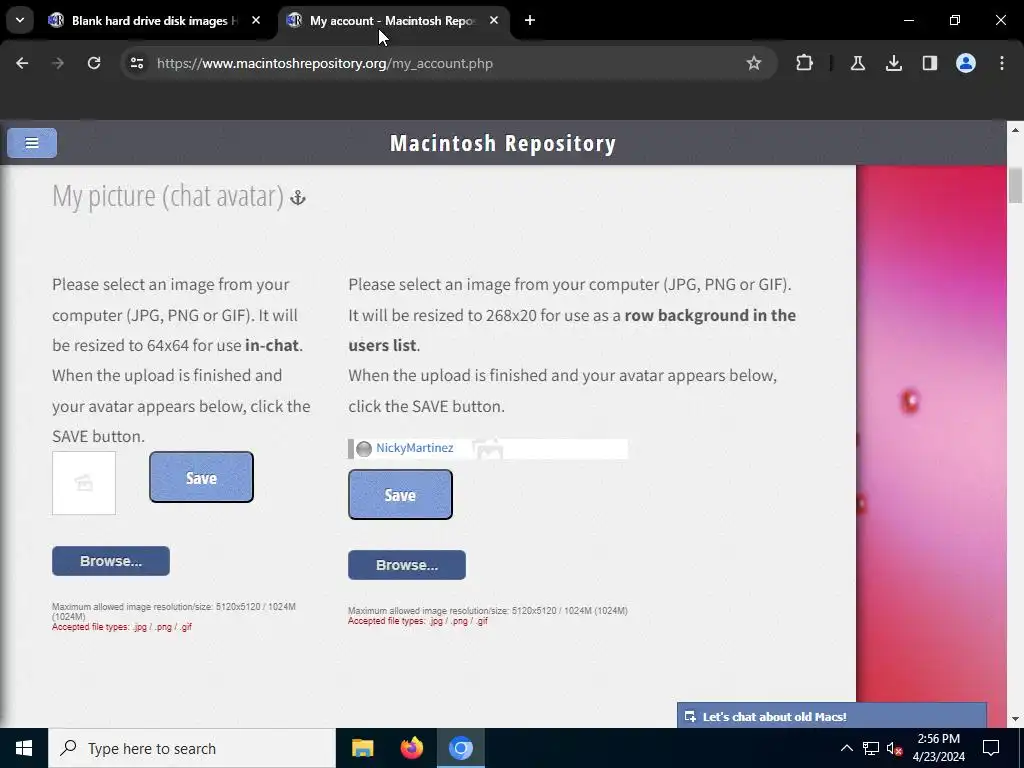1024x768 pixels.
Task: Reload the current page
Action: pyautogui.click(x=94, y=63)
